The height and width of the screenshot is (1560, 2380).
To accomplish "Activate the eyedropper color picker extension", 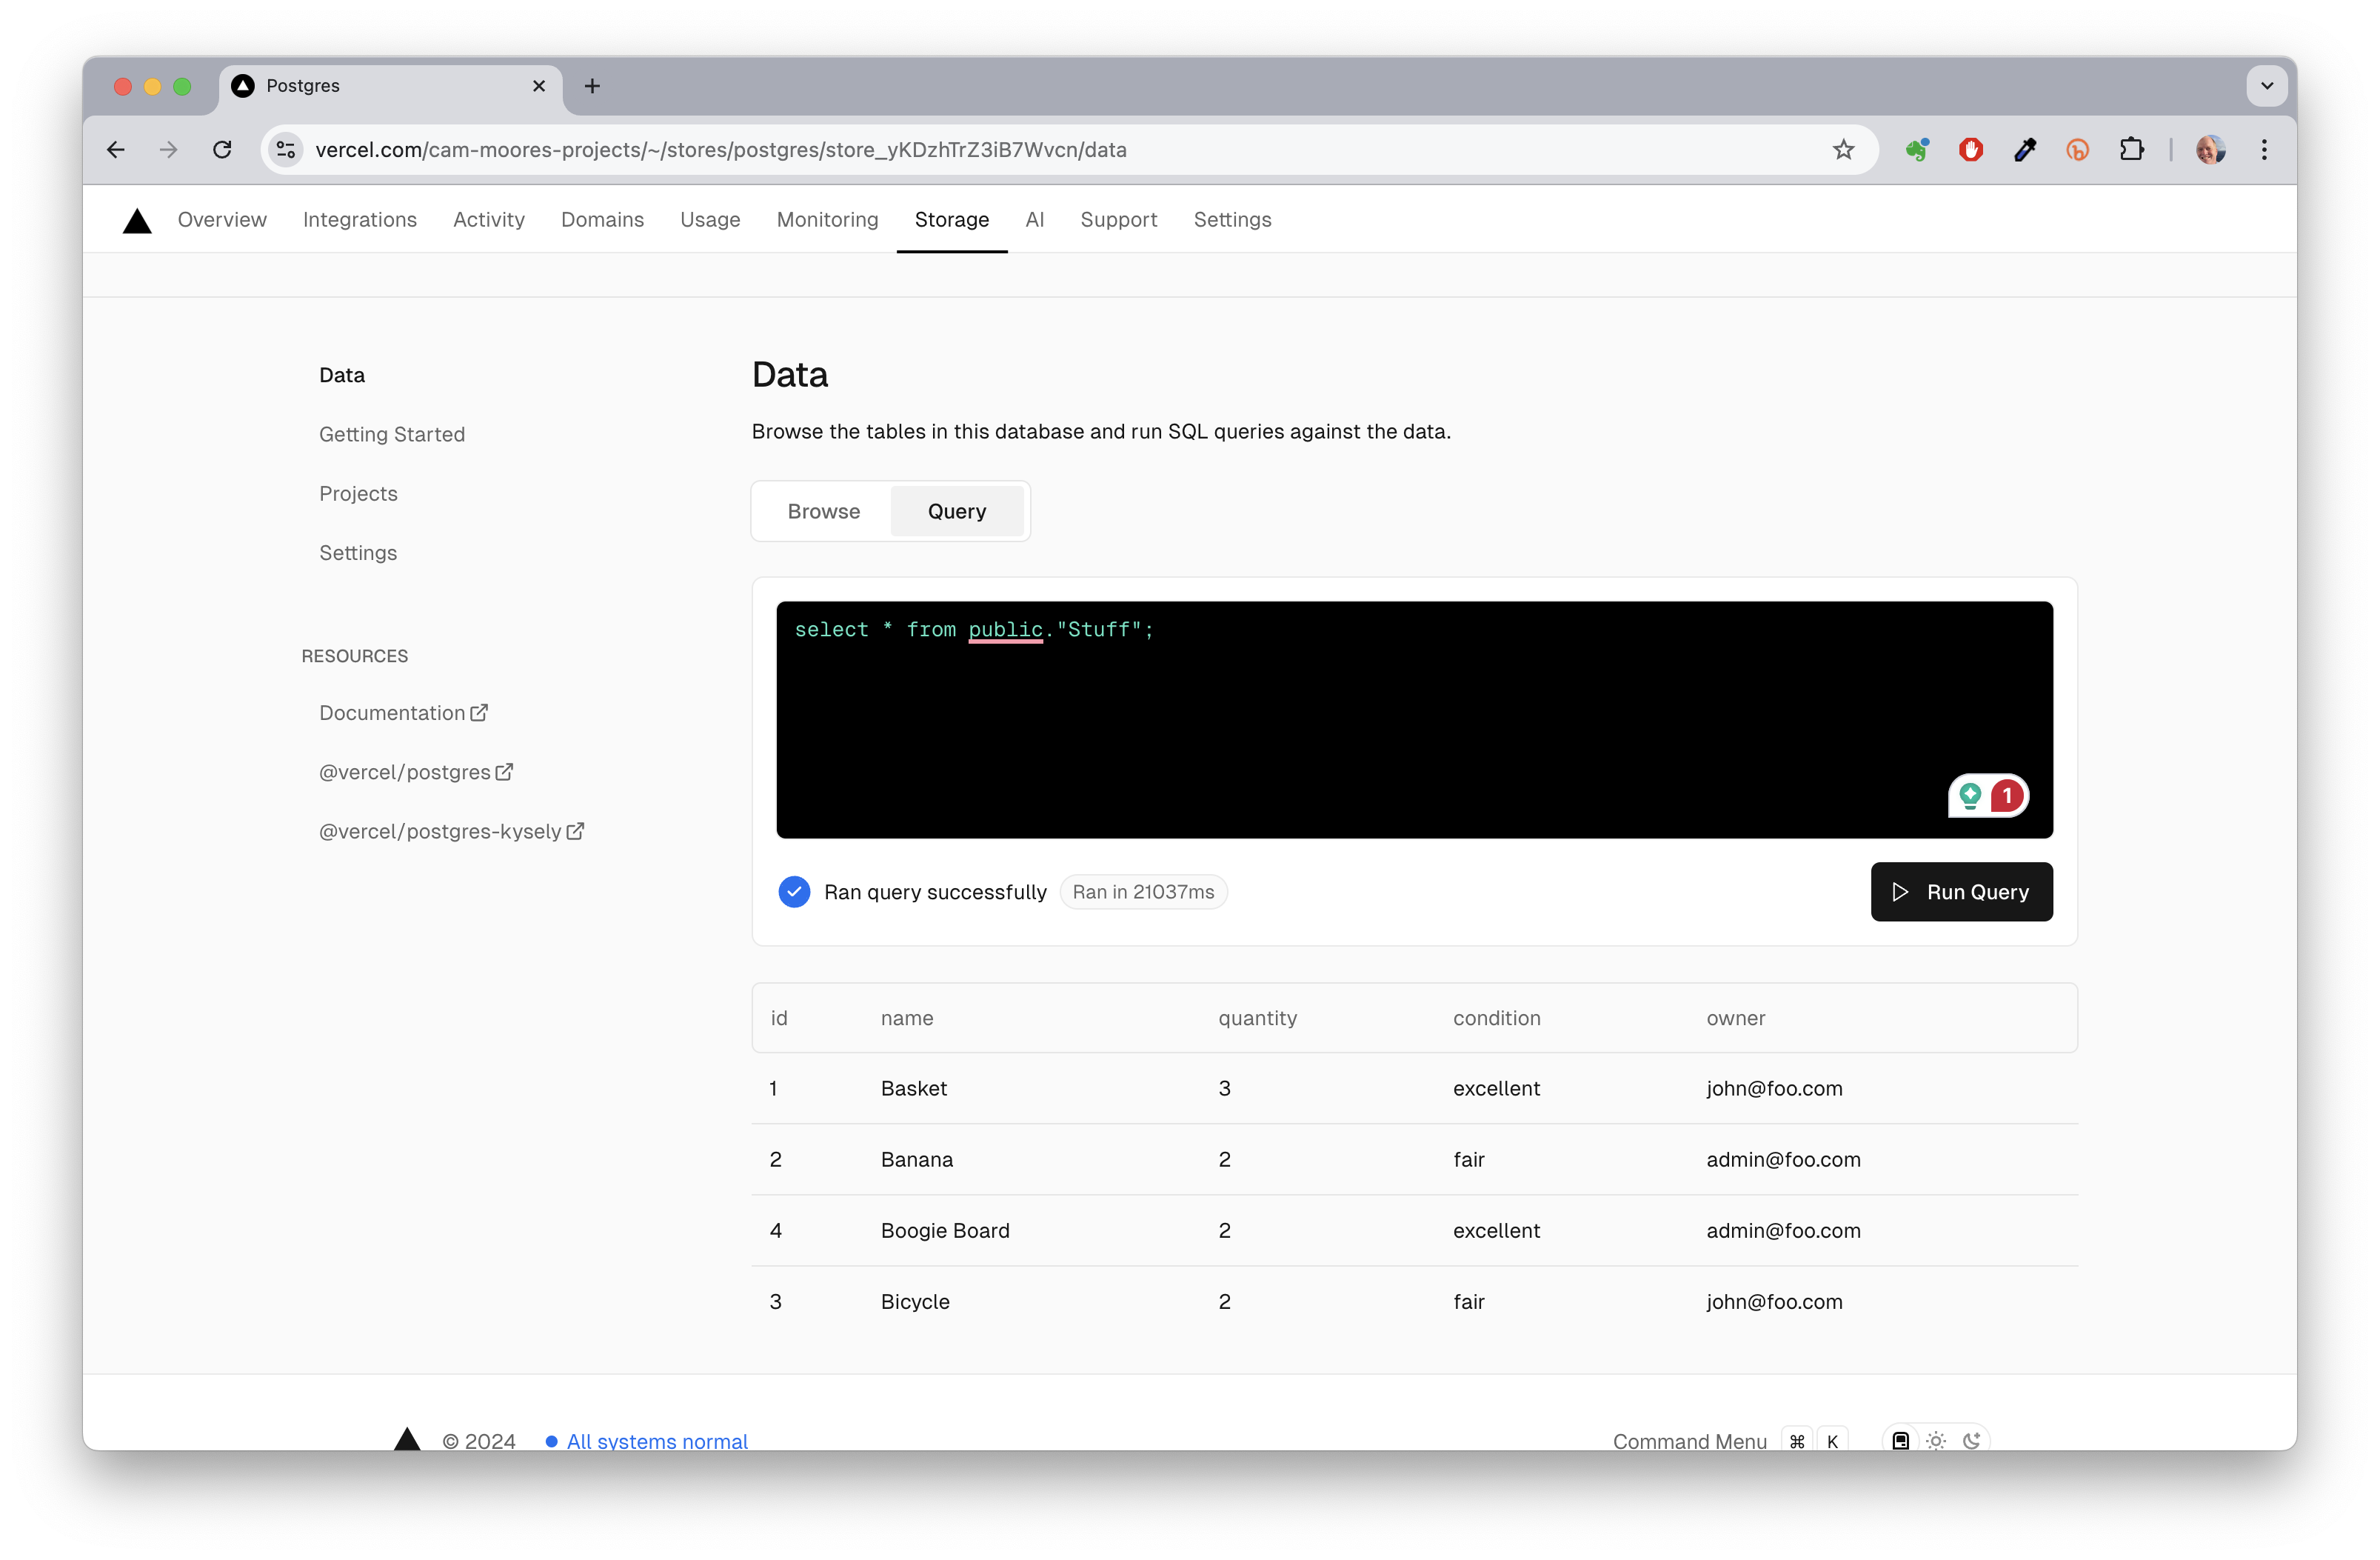I will [x=2024, y=150].
